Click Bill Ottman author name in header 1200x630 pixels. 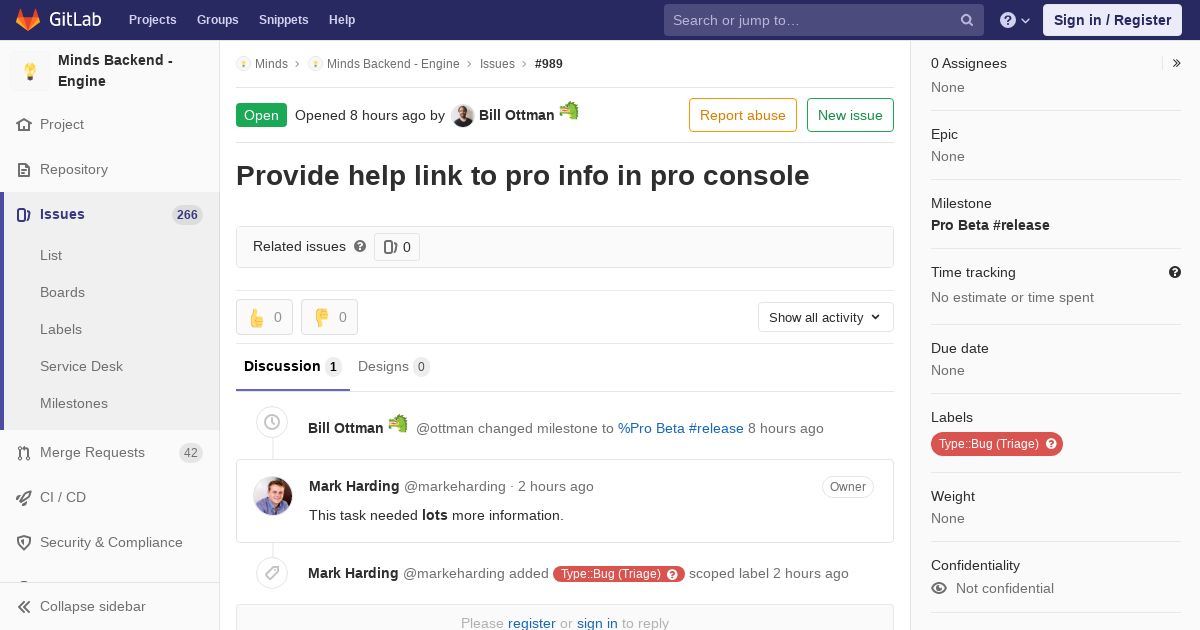click(x=517, y=116)
